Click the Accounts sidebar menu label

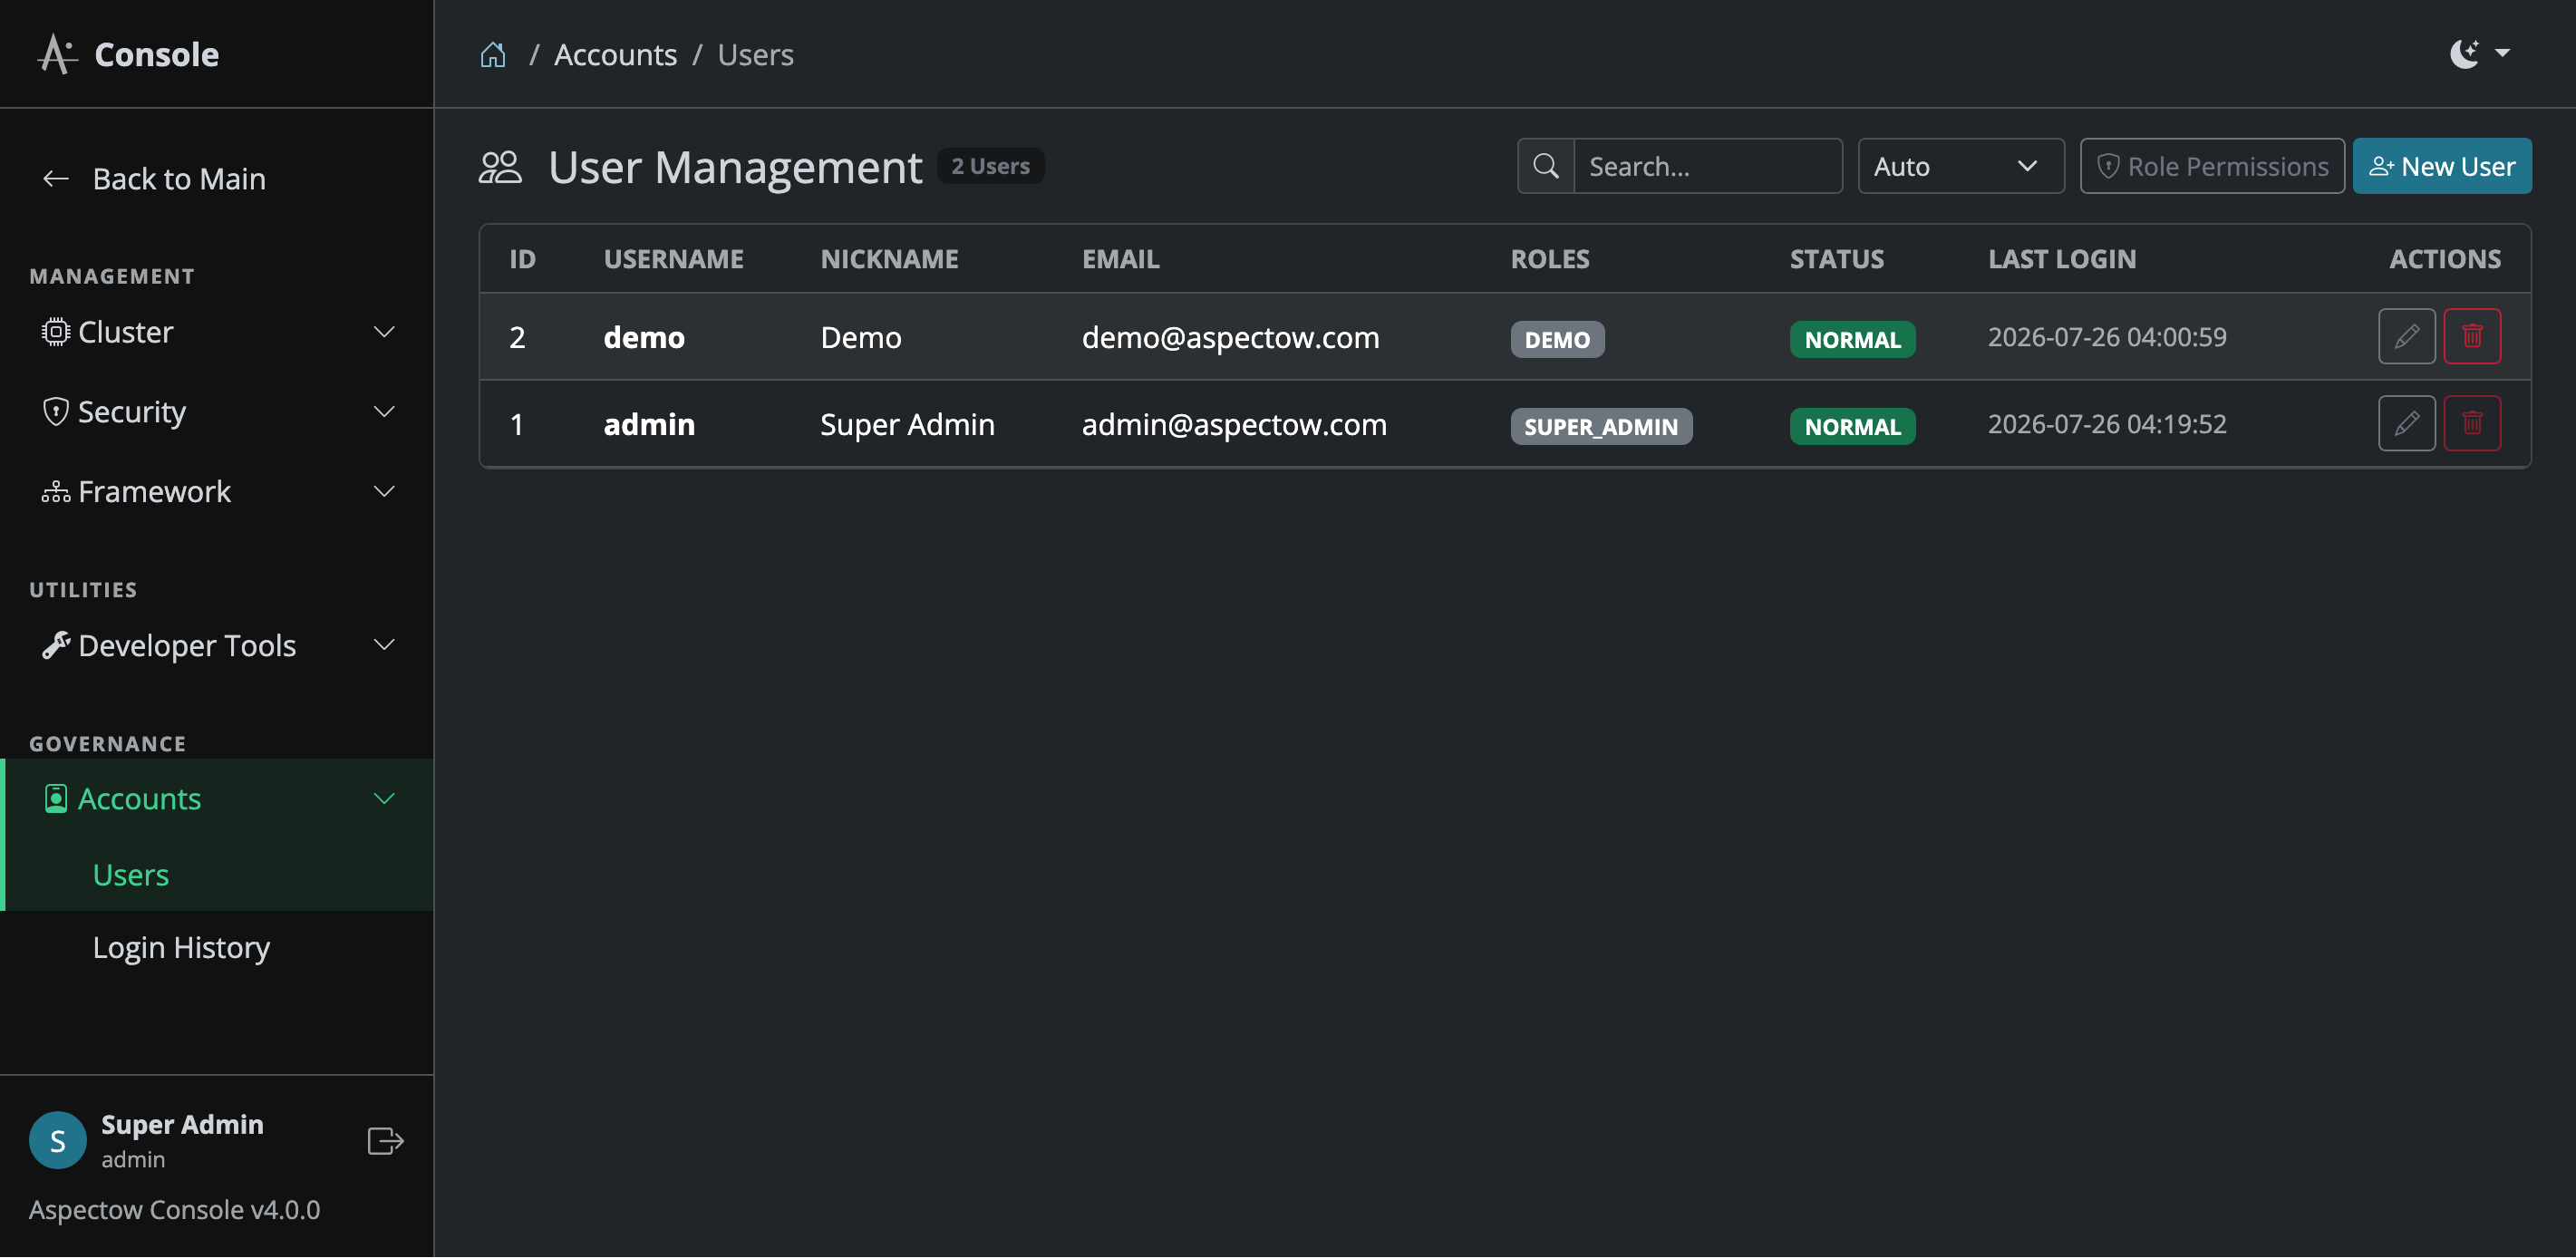(x=139, y=799)
